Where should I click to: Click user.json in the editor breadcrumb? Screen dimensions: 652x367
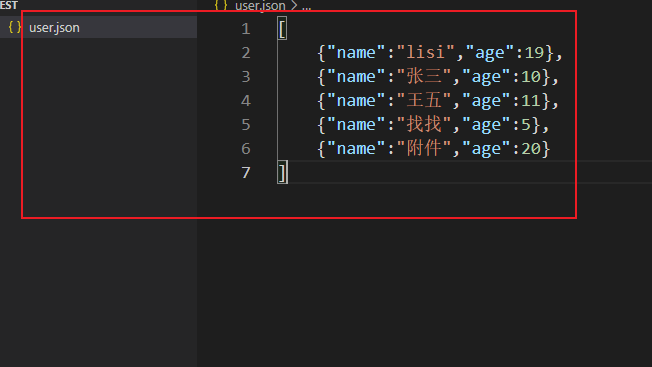coord(260,6)
